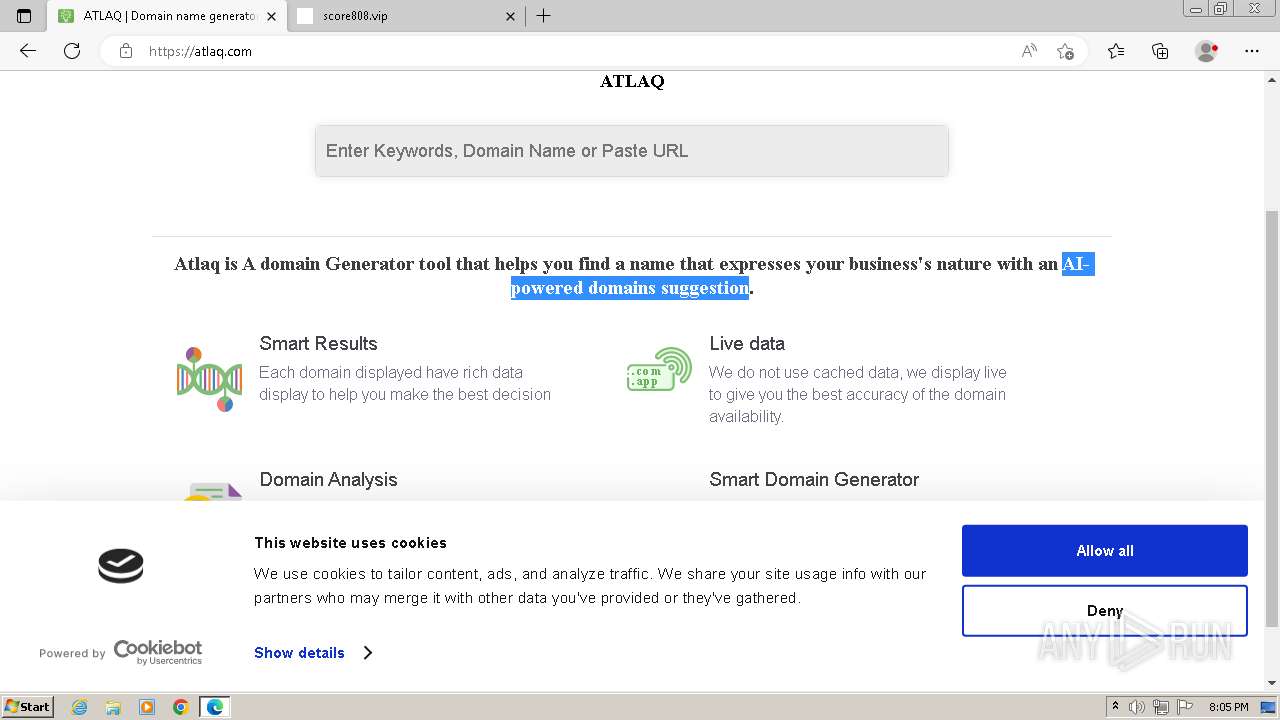Viewport: 1280px width, 720px height.
Task: Show hidden system tray icons
Action: click(x=1115, y=707)
